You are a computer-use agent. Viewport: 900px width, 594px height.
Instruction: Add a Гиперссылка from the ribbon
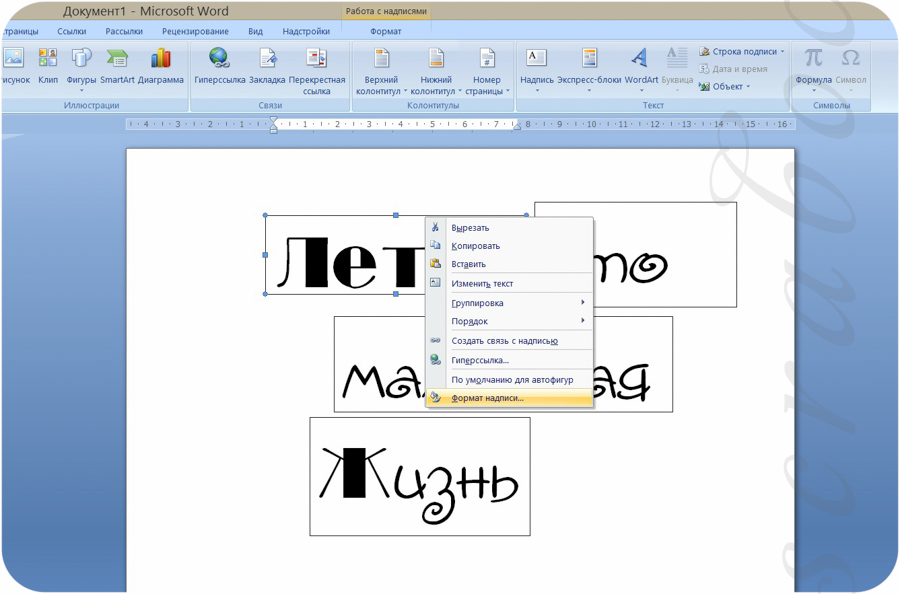point(220,66)
